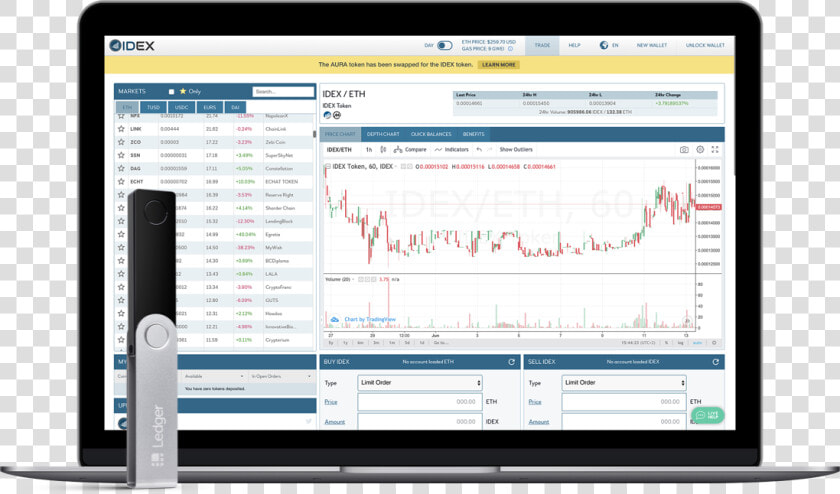Image resolution: width=840 pixels, height=494 pixels.
Task: Select the USDC markets tab
Action: click(x=182, y=107)
